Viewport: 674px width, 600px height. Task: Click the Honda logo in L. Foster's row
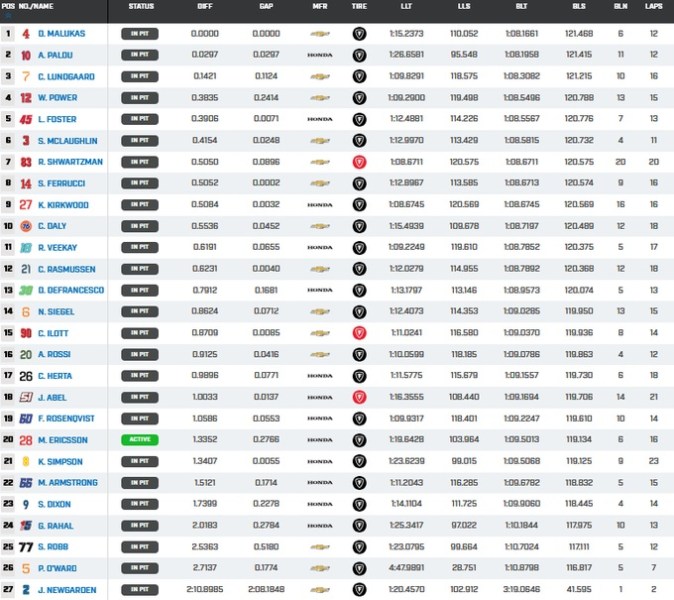(x=320, y=119)
